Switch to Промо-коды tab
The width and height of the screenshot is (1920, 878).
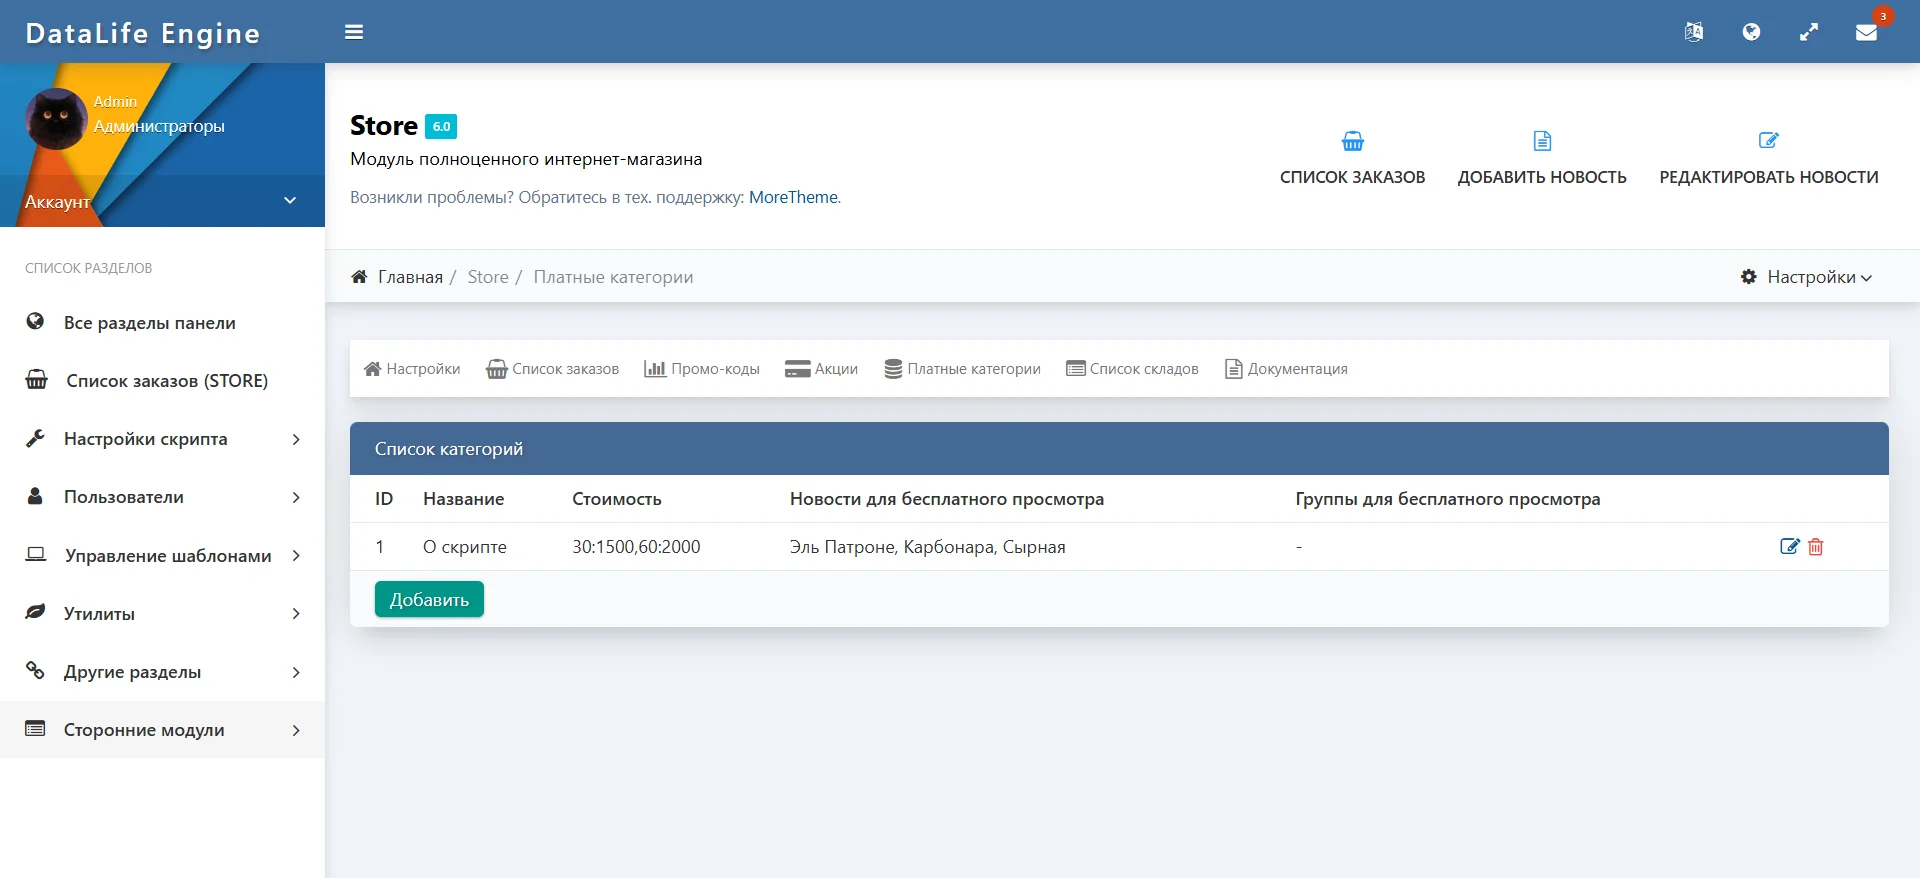pyautogui.click(x=702, y=369)
